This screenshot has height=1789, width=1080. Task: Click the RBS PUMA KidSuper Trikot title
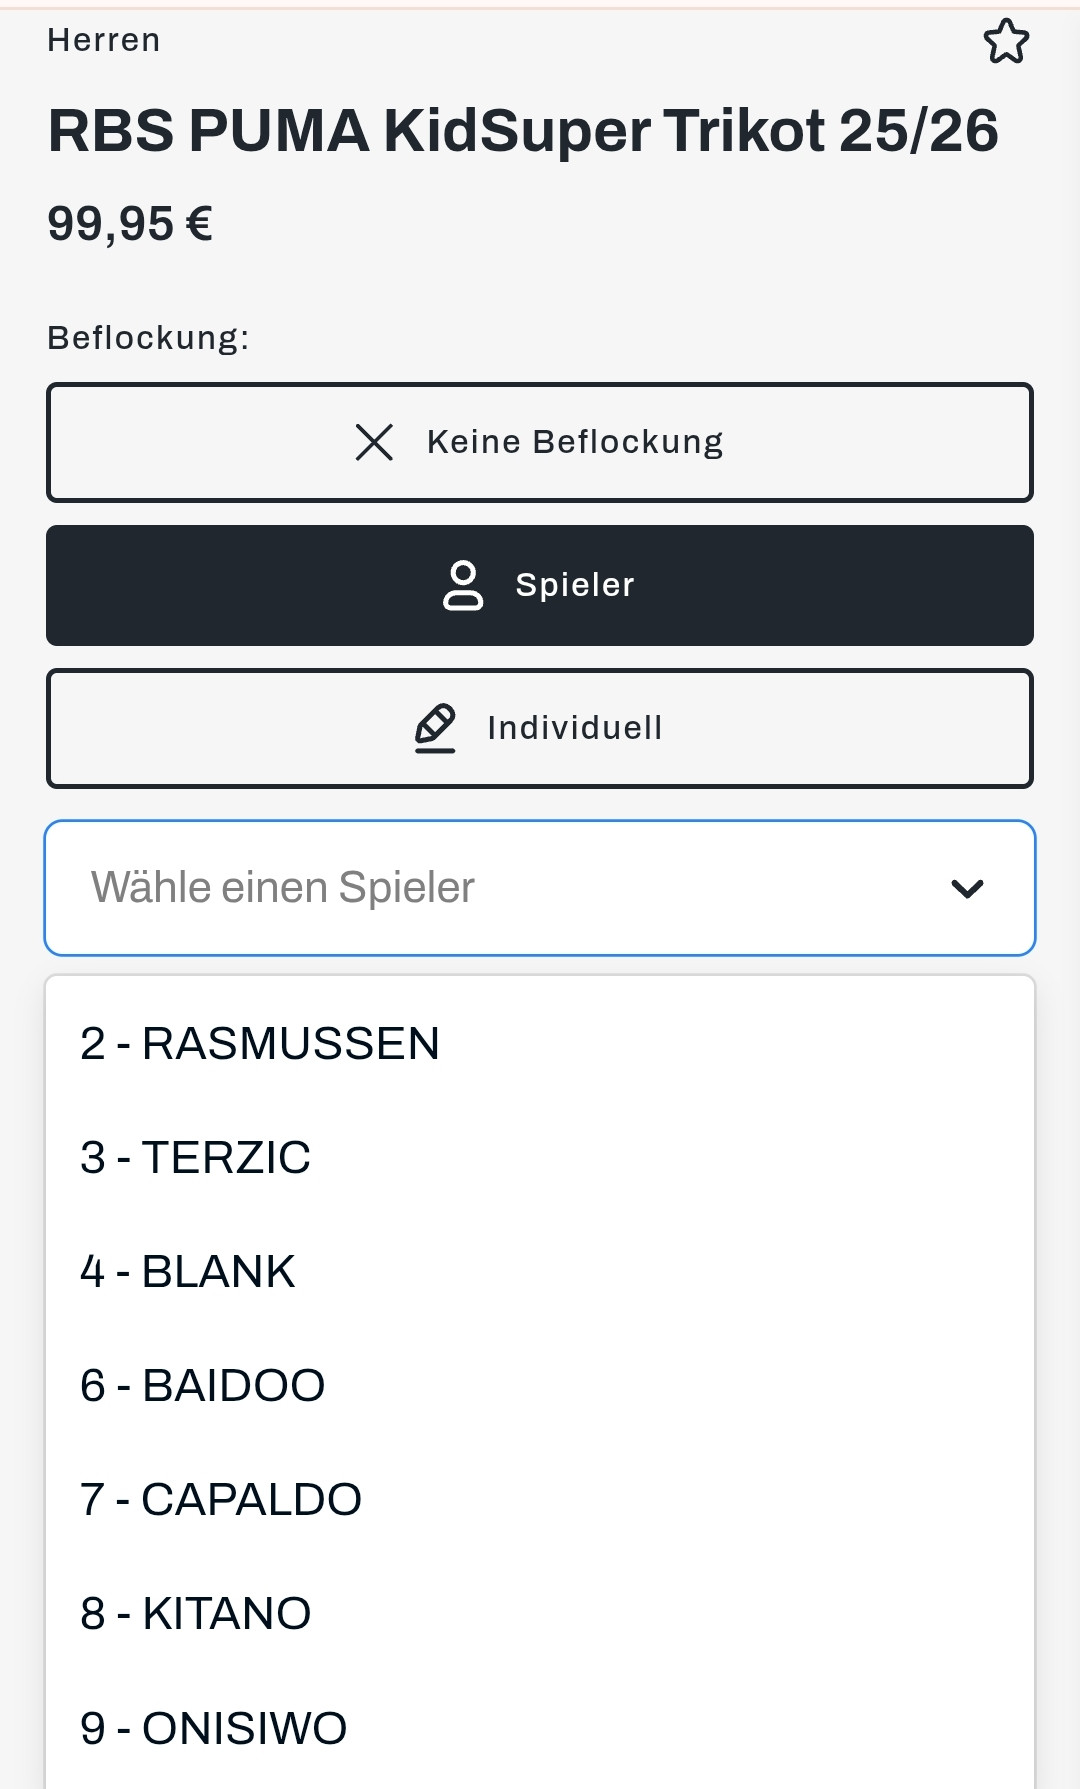click(523, 131)
